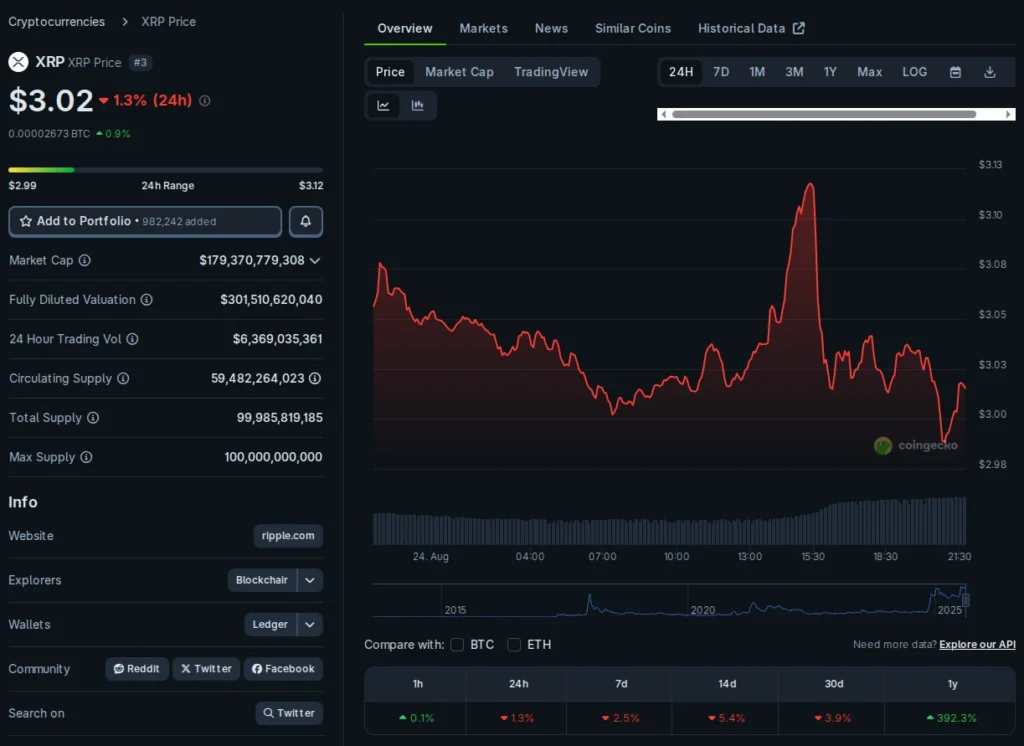The width and height of the screenshot is (1024, 746).
Task: Switch to line chart view icon
Action: 383,105
